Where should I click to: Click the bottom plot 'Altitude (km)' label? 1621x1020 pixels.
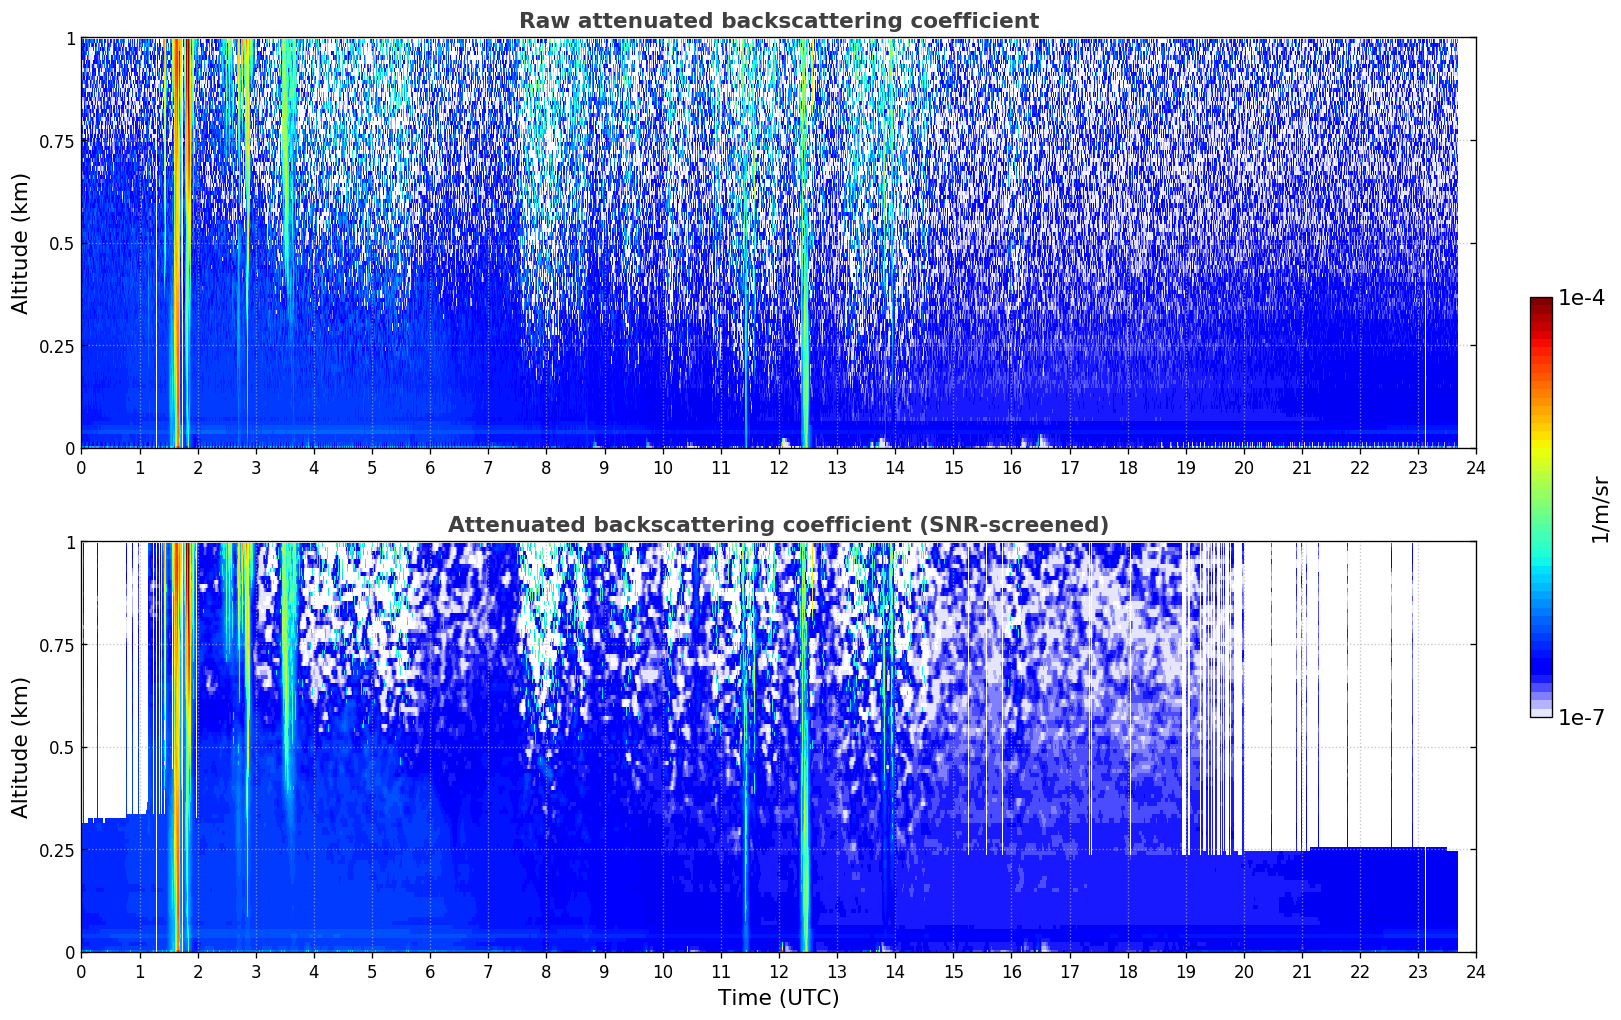point(21,747)
